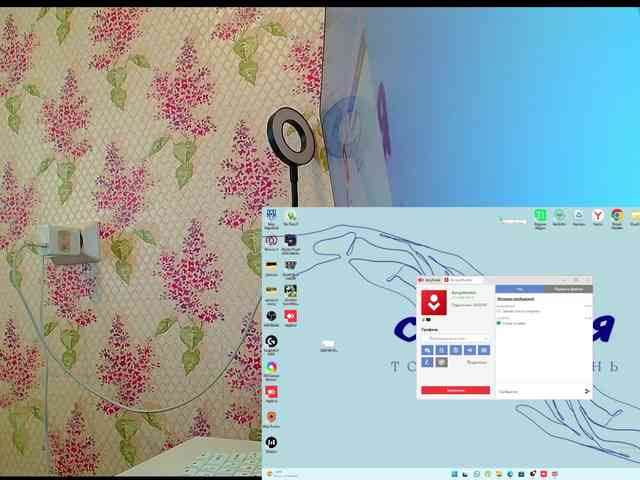Open the colorful ring desktop icon

pos(271,369)
